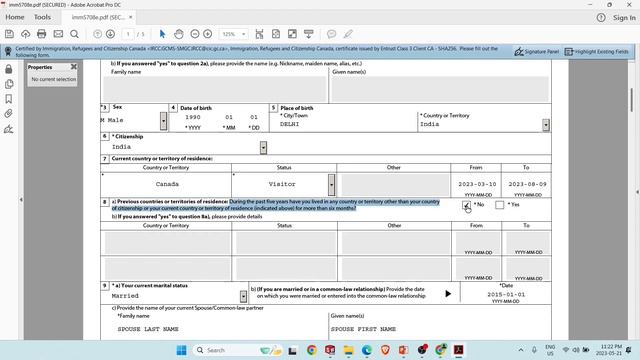Open Microsoft Edge from taskbar
Screen dimensions: 640x360
367,350
